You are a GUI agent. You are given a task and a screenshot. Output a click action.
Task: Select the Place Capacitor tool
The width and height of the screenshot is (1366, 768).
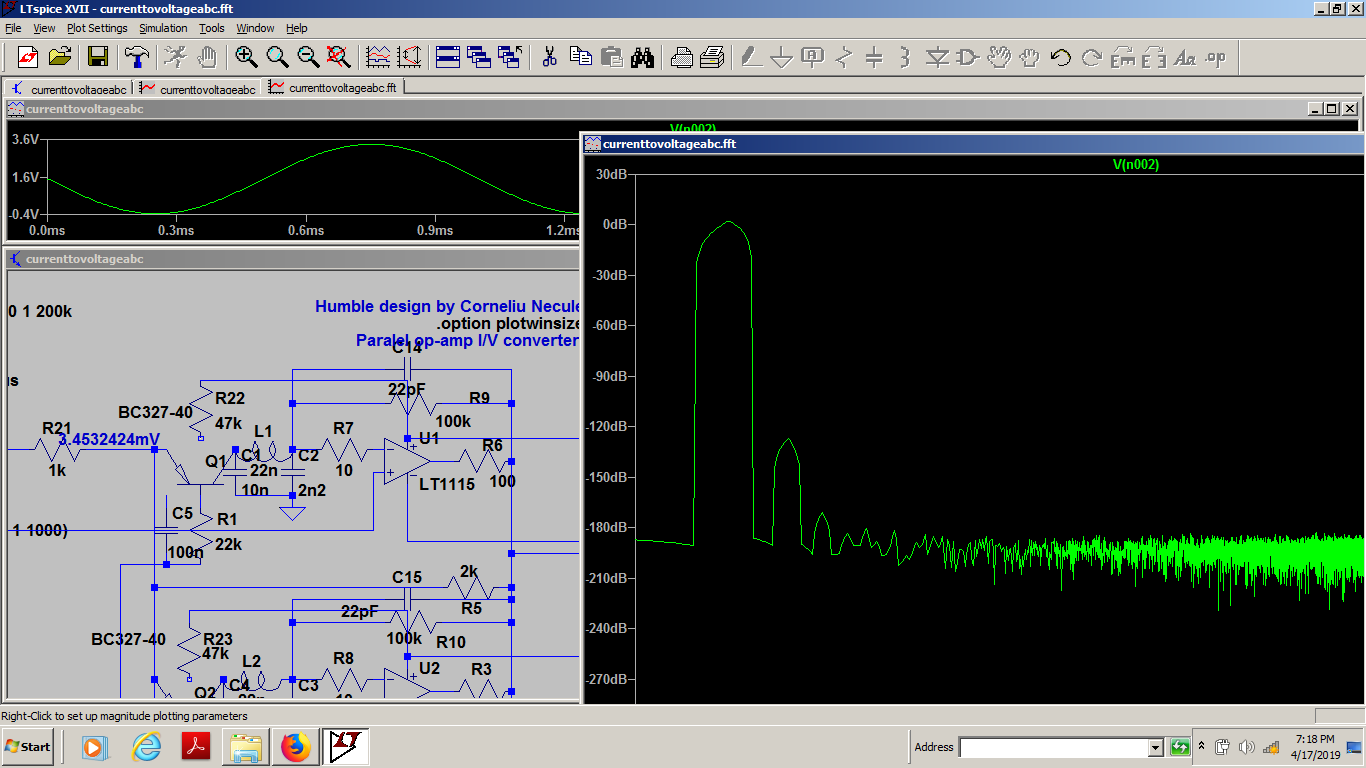[x=875, y=57]
